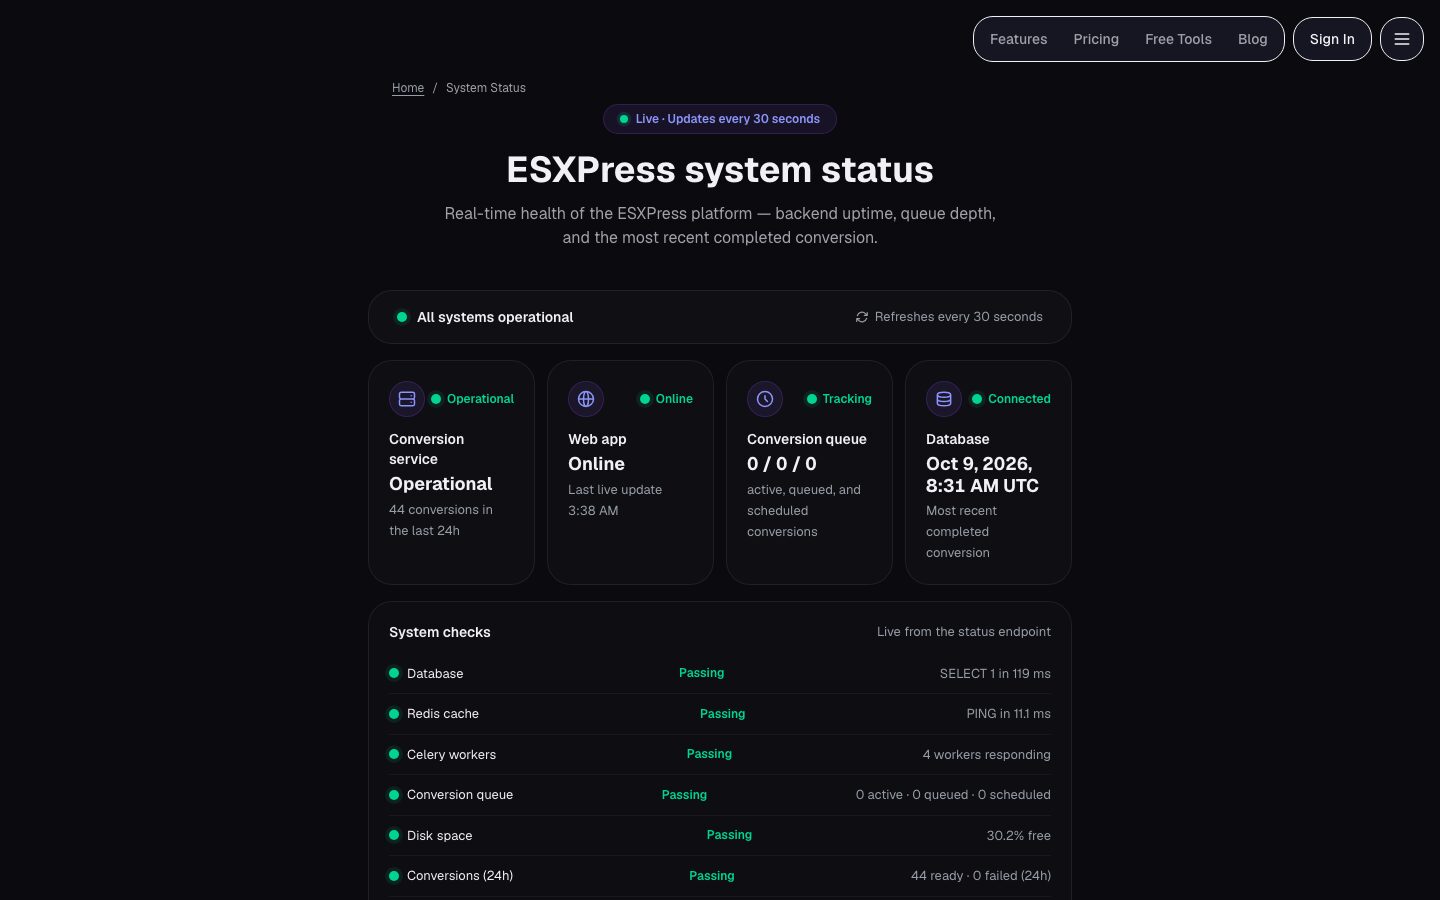The image size is (1440, 900).
Task: Click System Status breadcrumb text
Action: click(x=486, y=88)
